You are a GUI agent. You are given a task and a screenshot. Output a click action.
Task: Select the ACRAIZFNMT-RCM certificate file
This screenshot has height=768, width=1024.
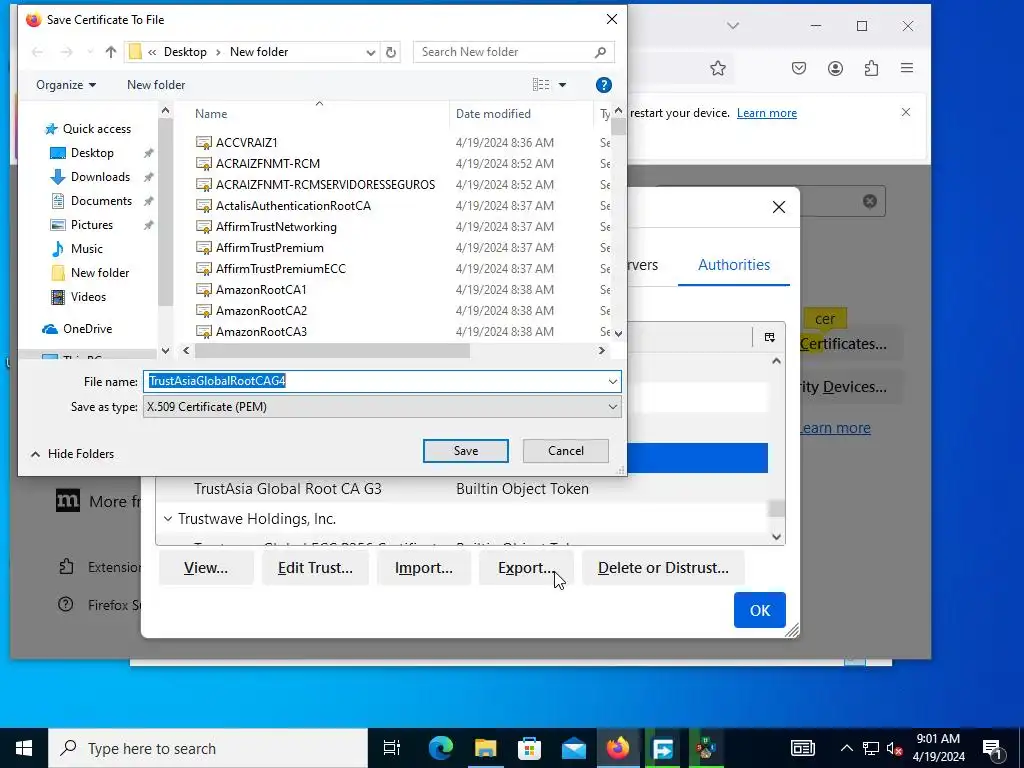tap(268, 163)
